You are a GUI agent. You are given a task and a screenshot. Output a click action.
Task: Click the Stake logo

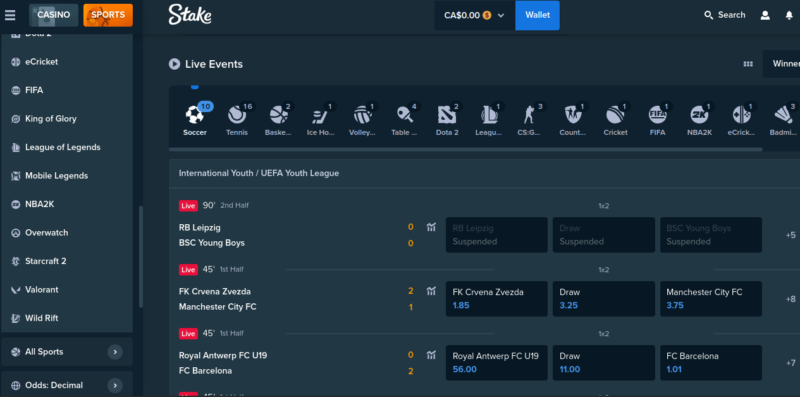click(190, 15)
